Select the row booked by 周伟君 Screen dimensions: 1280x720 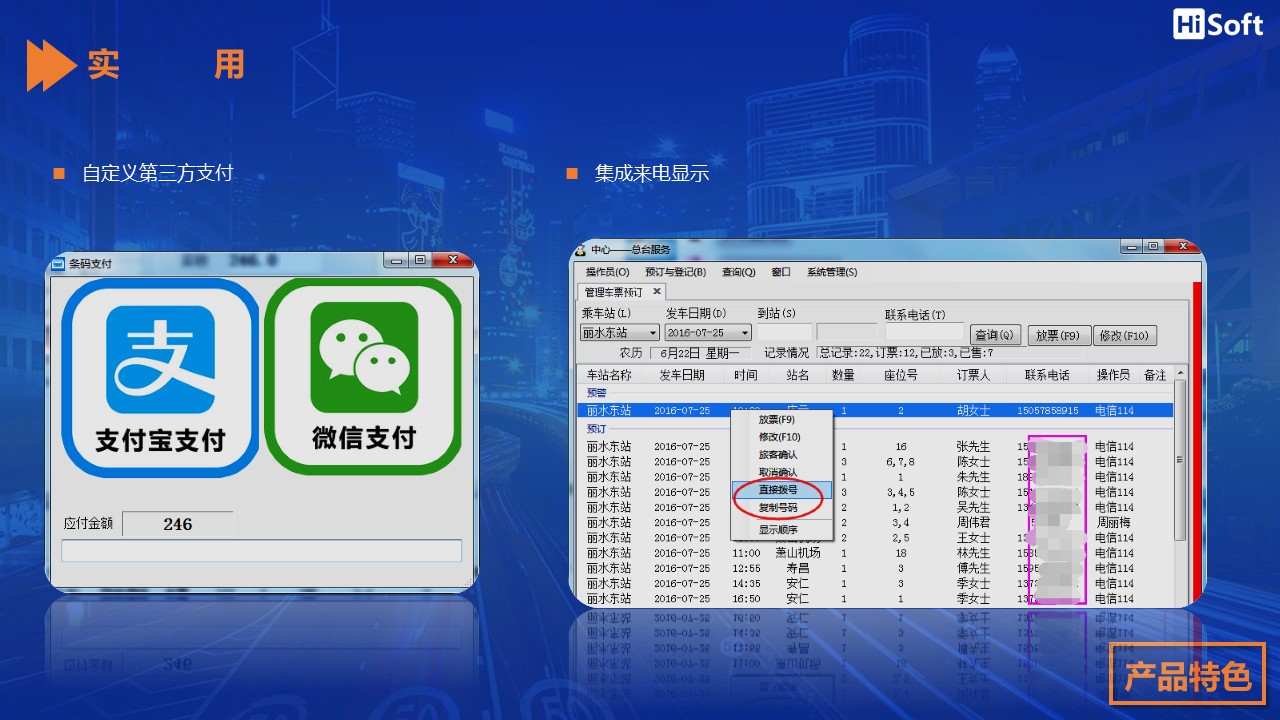click(876, 522)
